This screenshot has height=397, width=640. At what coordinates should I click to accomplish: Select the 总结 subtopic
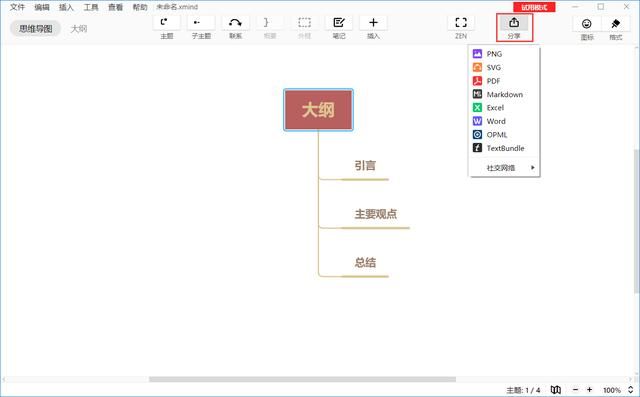click(x=365, y=262)
